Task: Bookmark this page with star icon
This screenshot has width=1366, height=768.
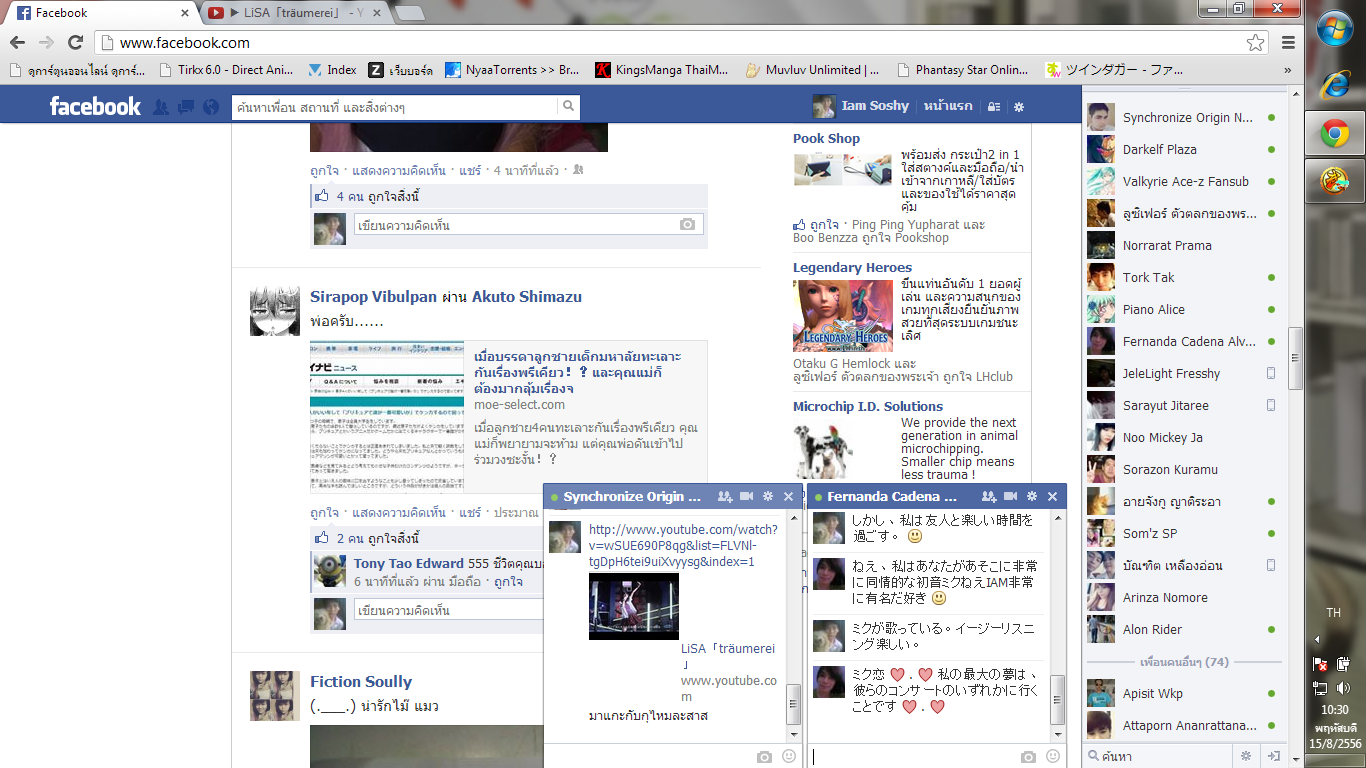Action: click(1255, 42)
